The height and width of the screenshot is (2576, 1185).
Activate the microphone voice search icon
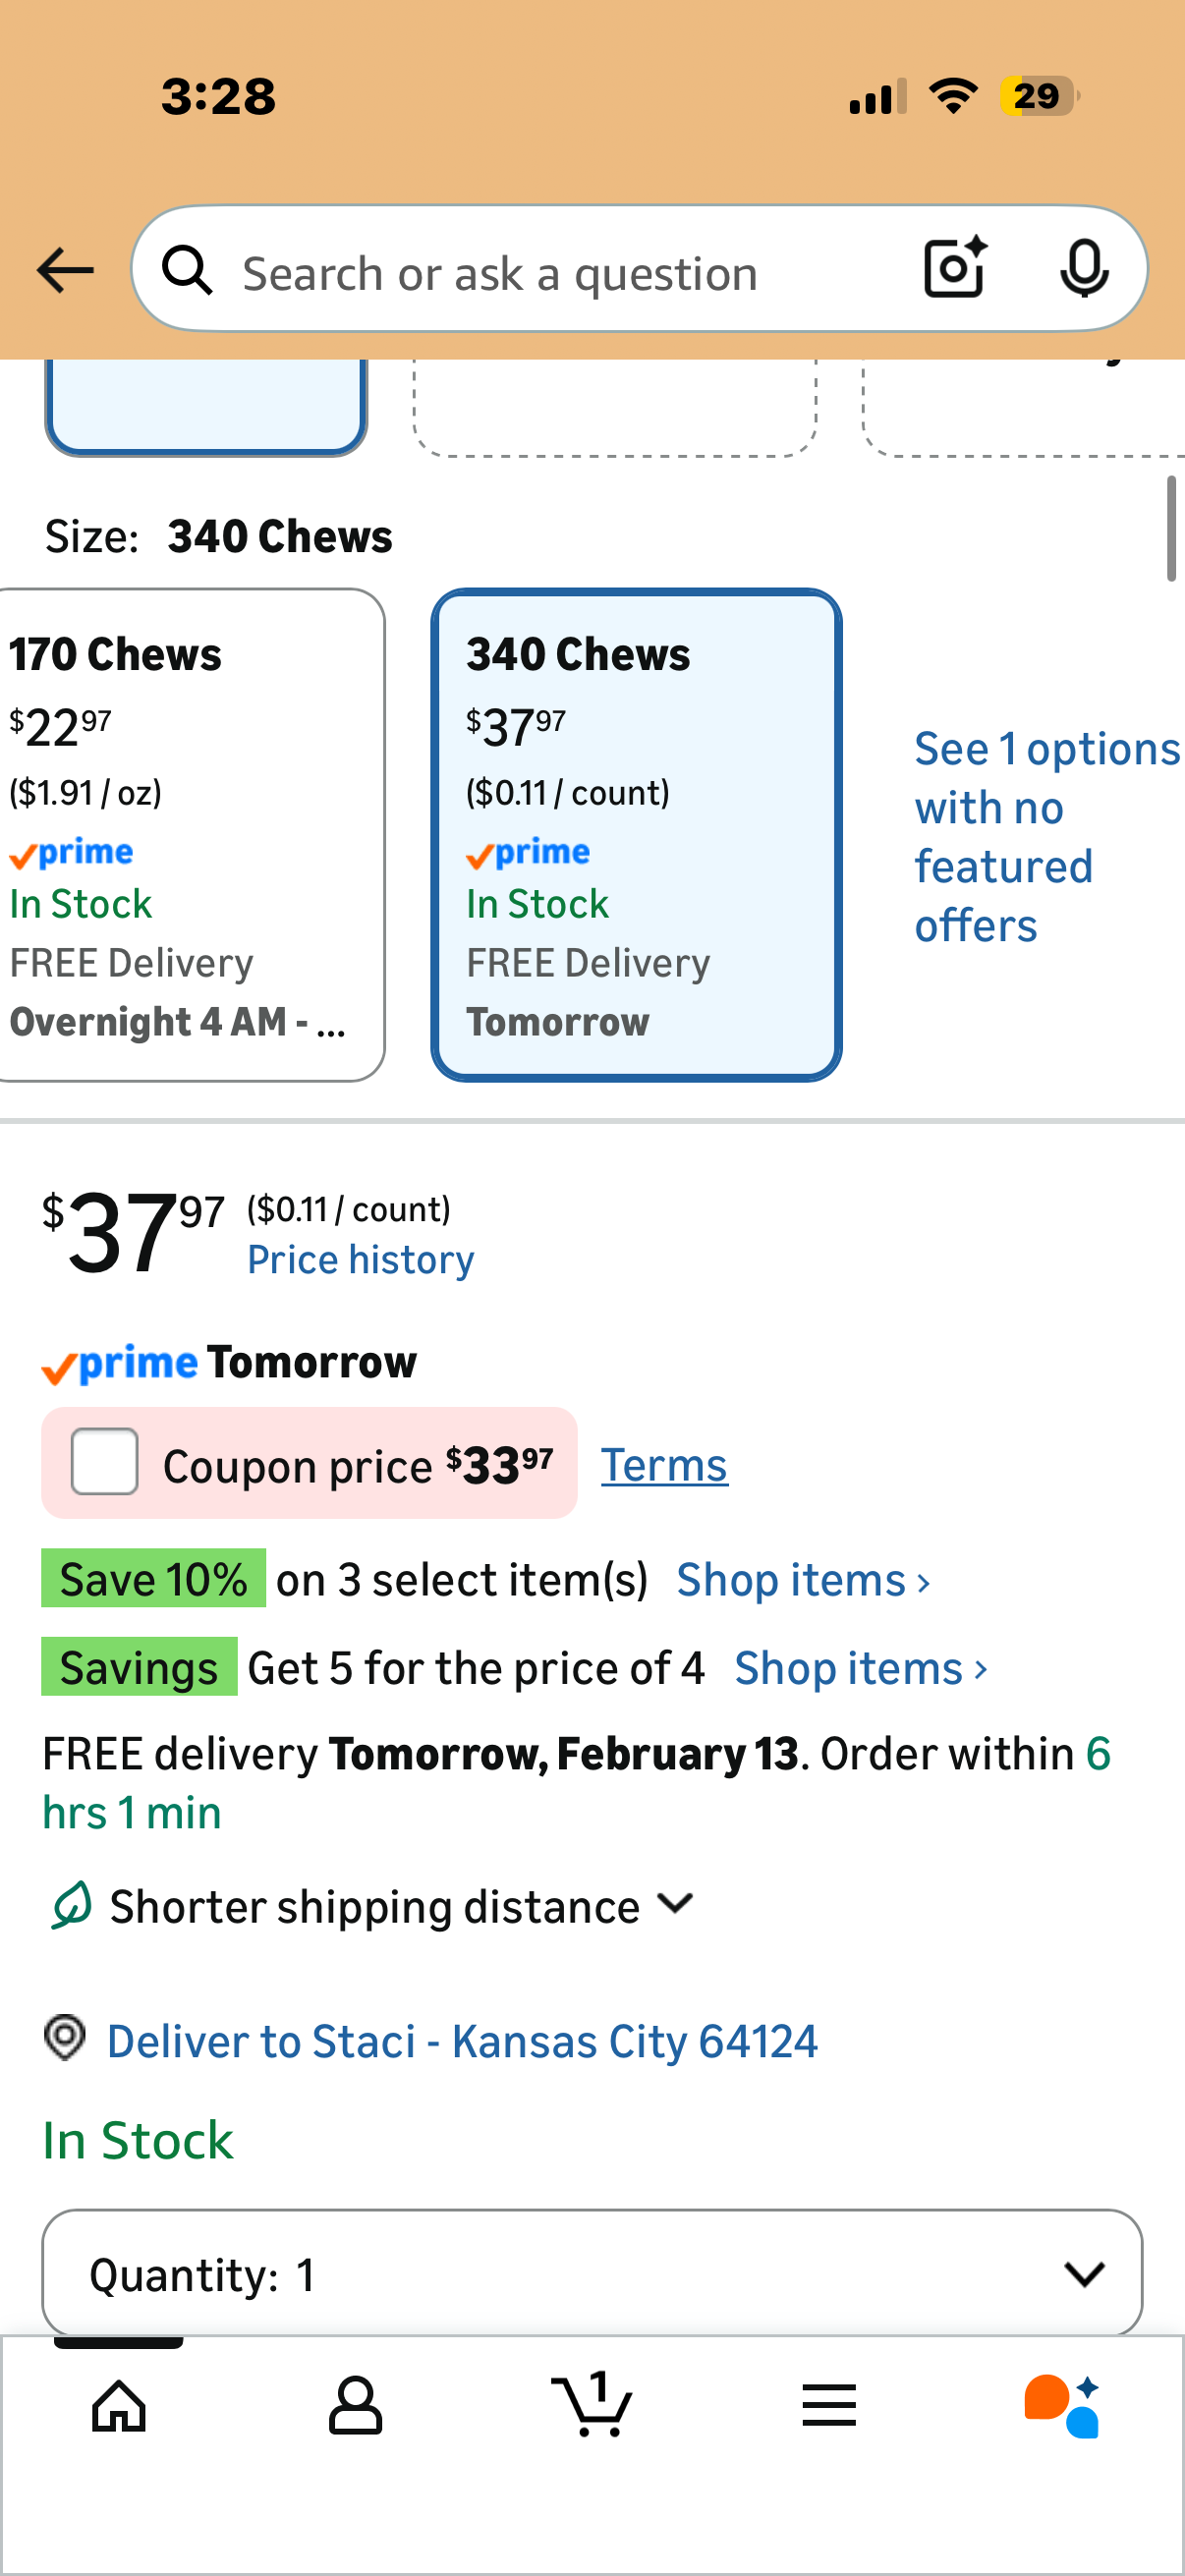pos(1085,268)
